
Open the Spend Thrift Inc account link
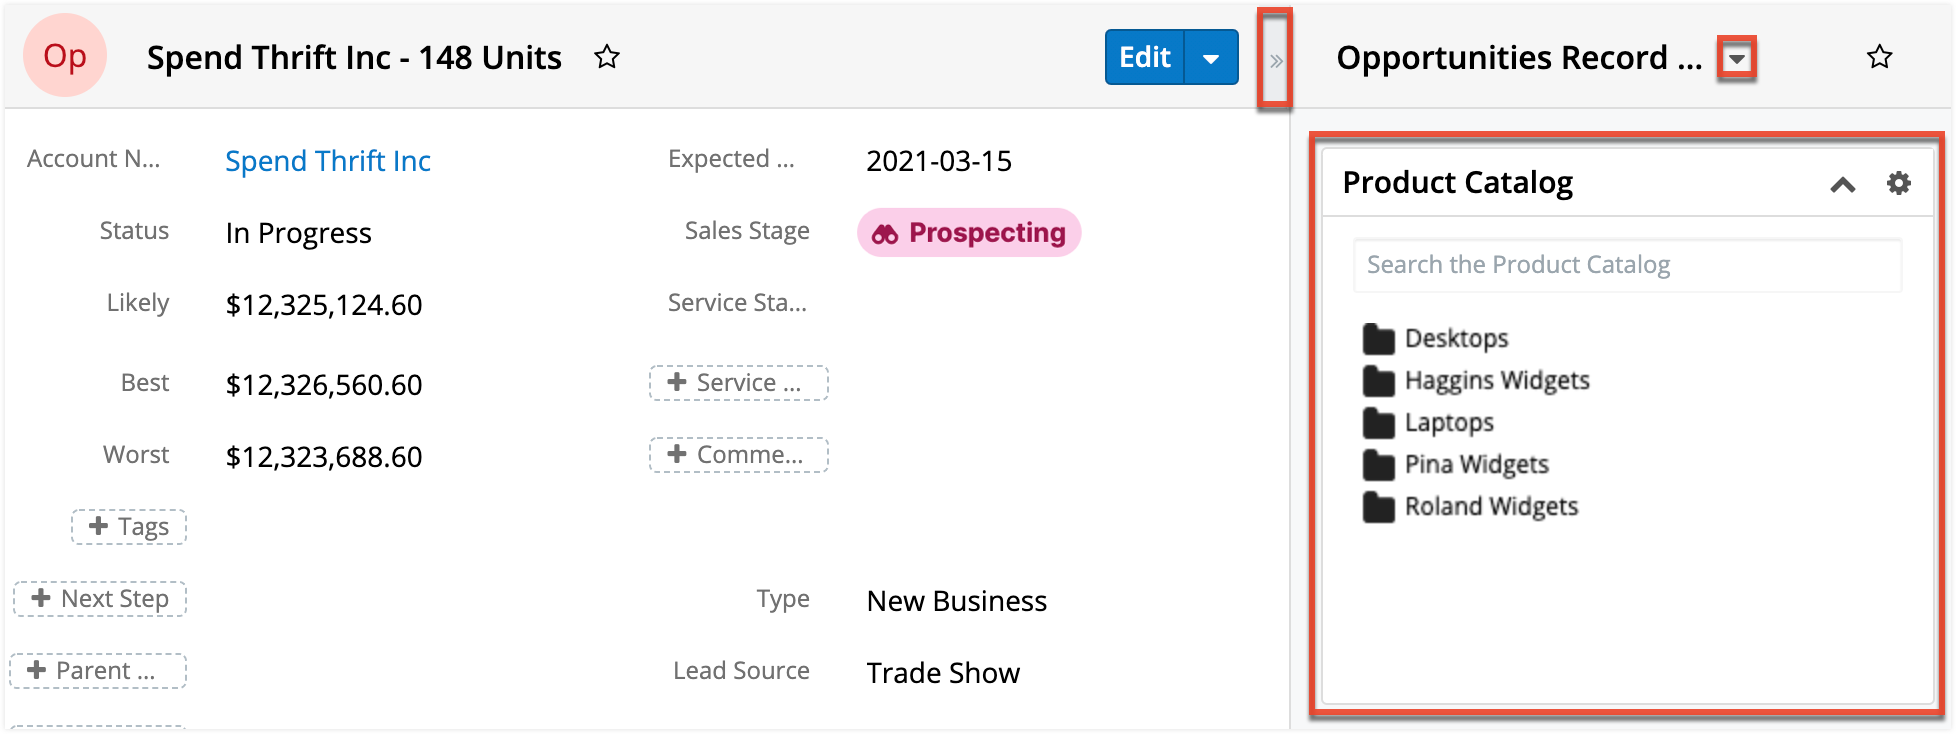tap(328, 161)
